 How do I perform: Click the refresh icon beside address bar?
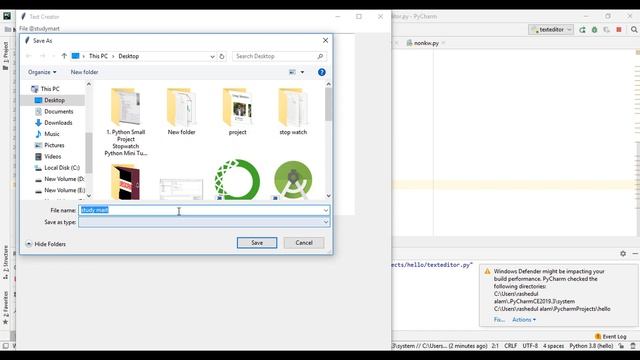pos(222,56)
